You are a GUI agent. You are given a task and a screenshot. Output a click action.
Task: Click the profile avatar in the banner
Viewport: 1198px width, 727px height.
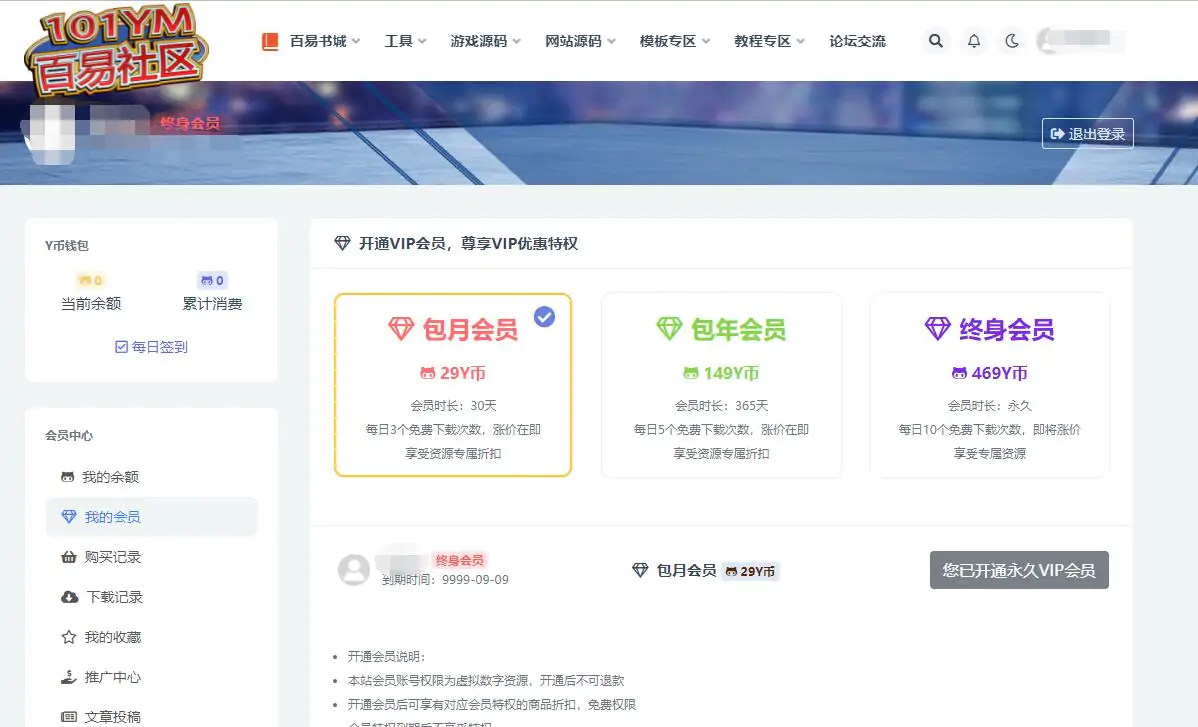tap(52, 134)
